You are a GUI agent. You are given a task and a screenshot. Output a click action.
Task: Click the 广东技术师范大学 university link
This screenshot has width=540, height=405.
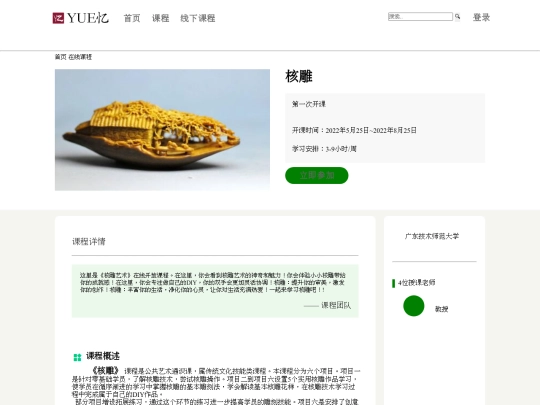pos(432,236)
